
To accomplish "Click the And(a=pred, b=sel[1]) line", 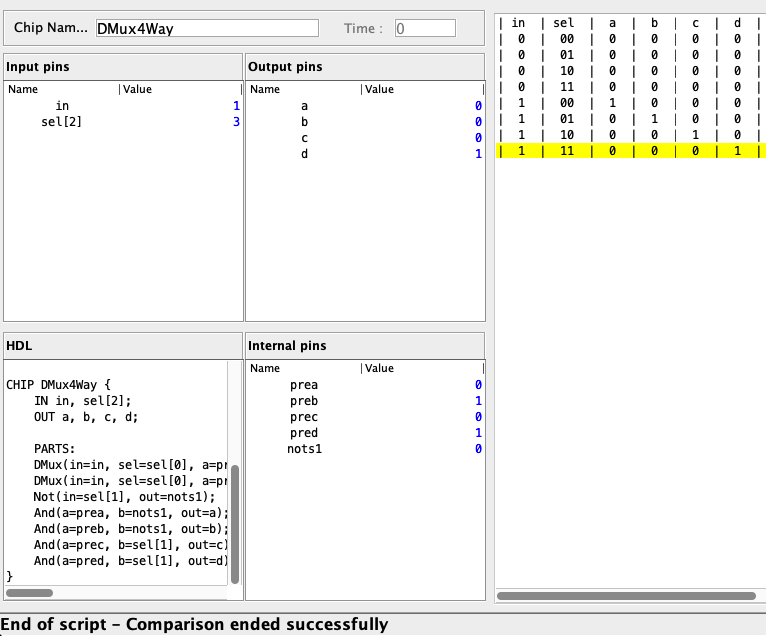I will 130,561.
